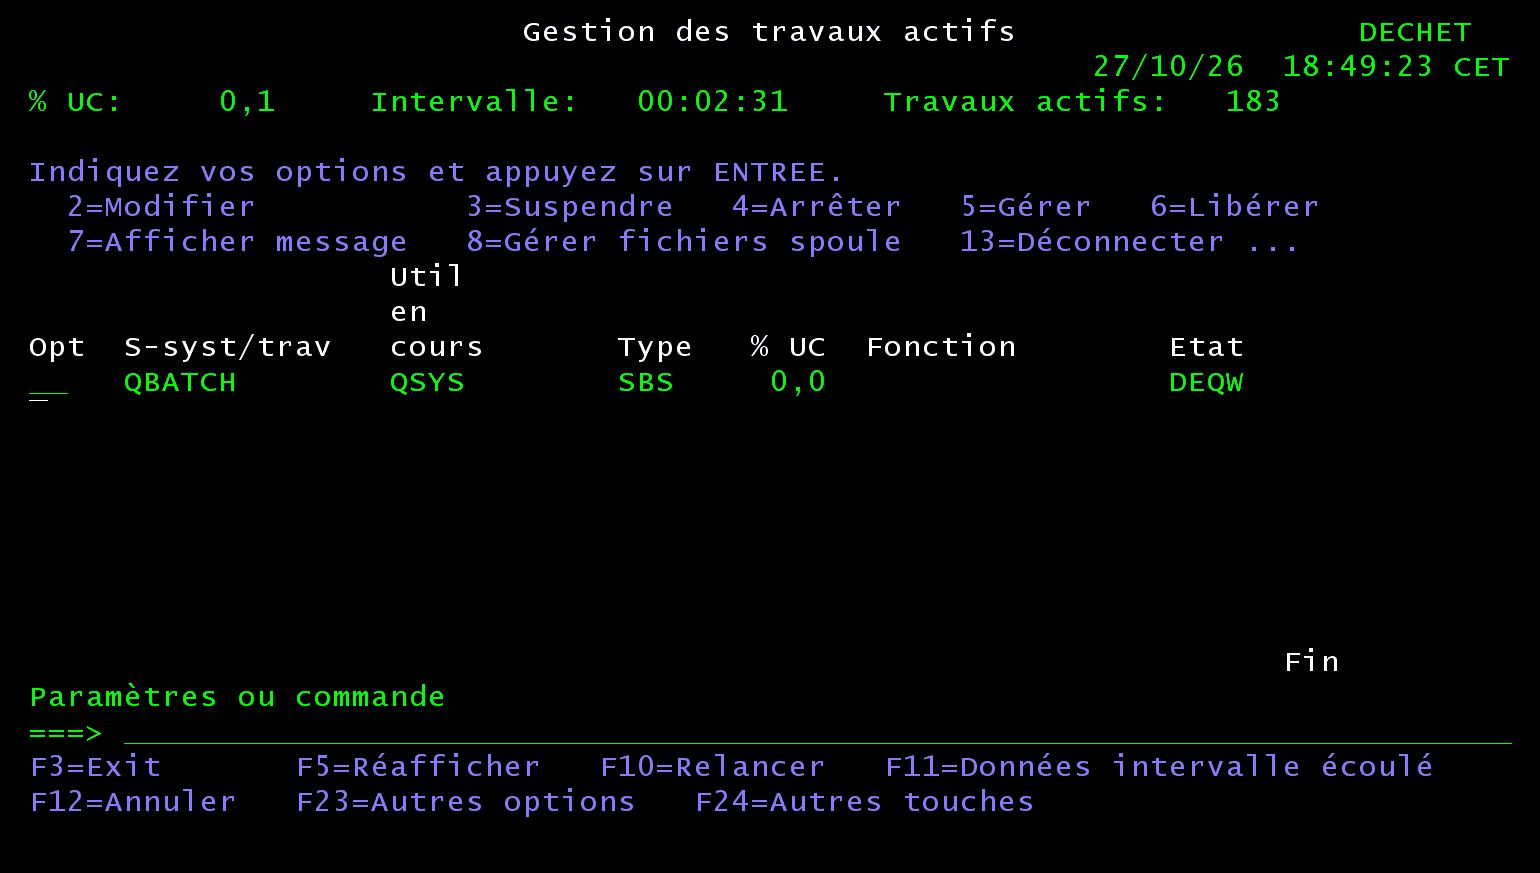
Task: Click option 8=Gérer fichiers spoule
Action: [684, 242]
